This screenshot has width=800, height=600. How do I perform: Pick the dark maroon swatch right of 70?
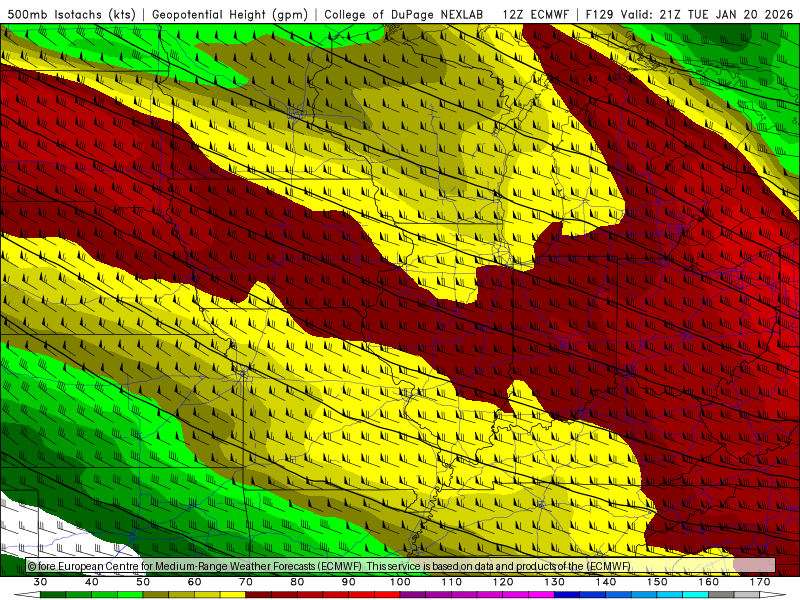click(259, 595)
